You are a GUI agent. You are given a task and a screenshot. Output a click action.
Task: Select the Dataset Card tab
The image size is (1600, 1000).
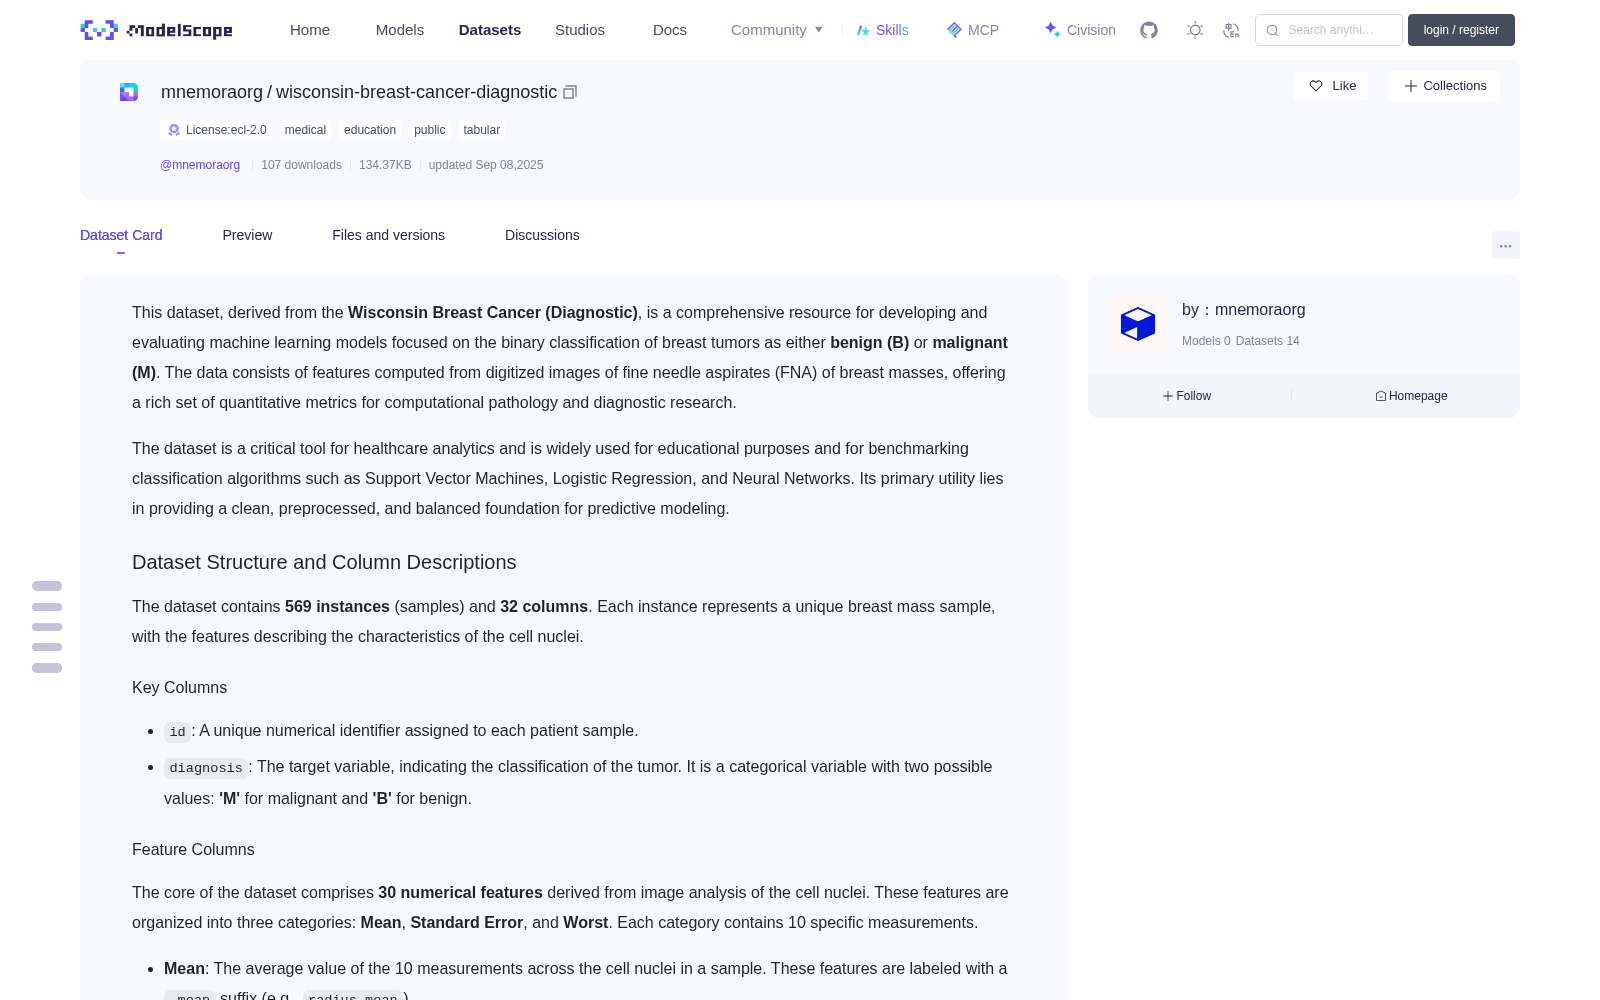coord(121,235)
